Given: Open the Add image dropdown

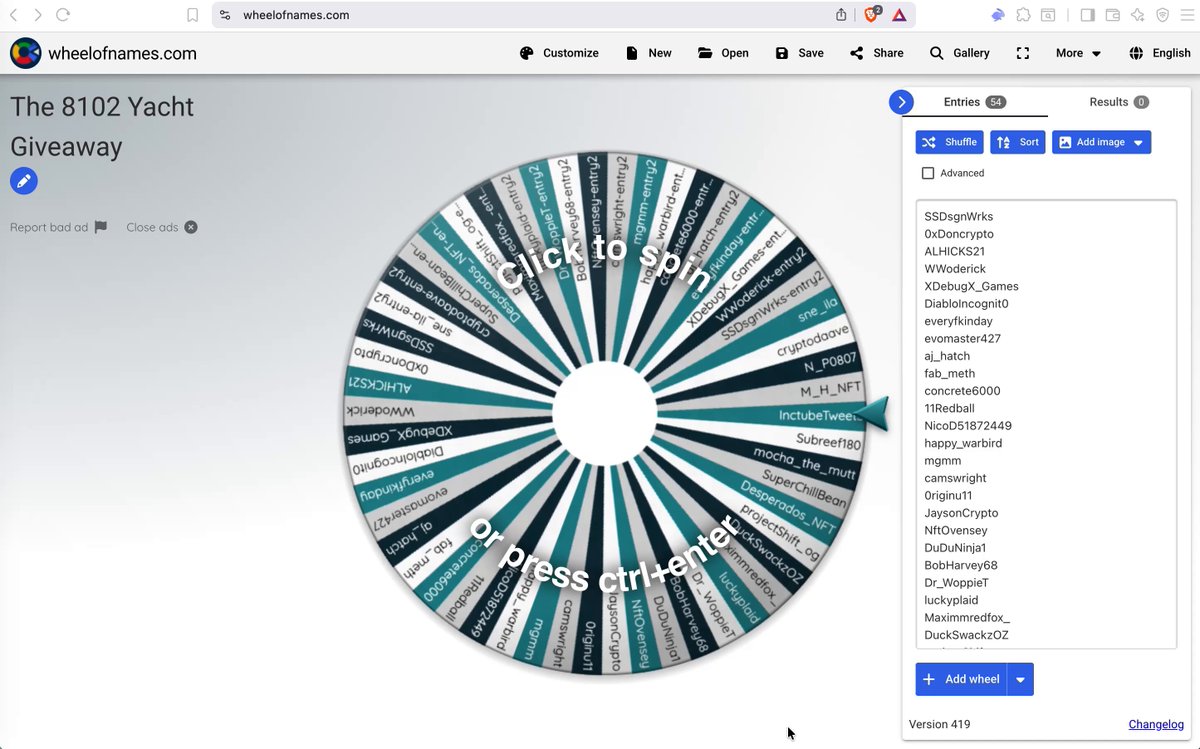Looking at the screenshot, I should (x=1101, y=142).
